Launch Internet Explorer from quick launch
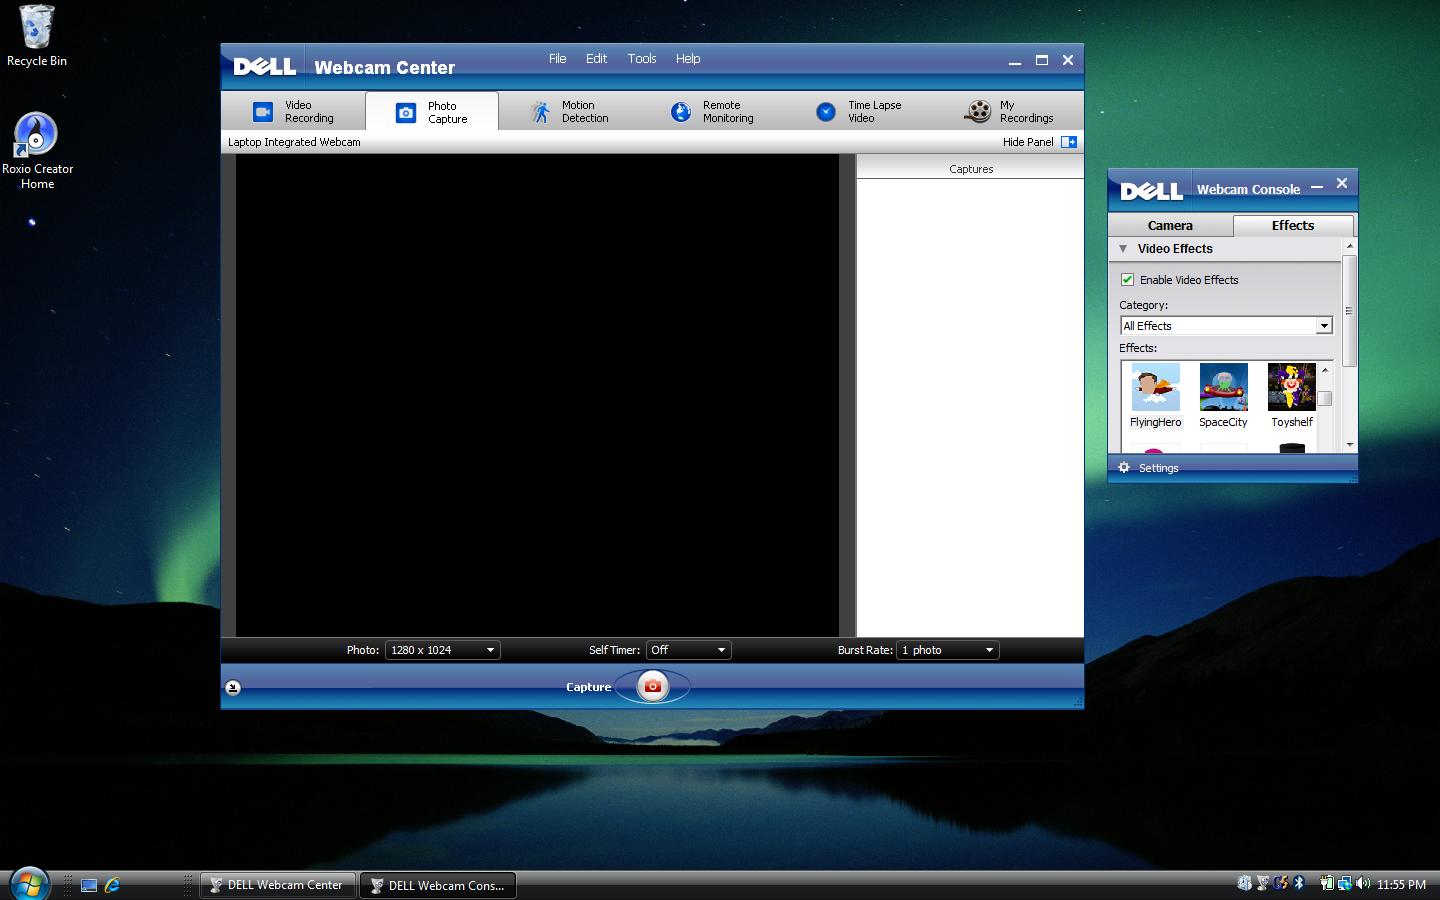Screen dimensions: 1440x900 [x=112, y=885]
